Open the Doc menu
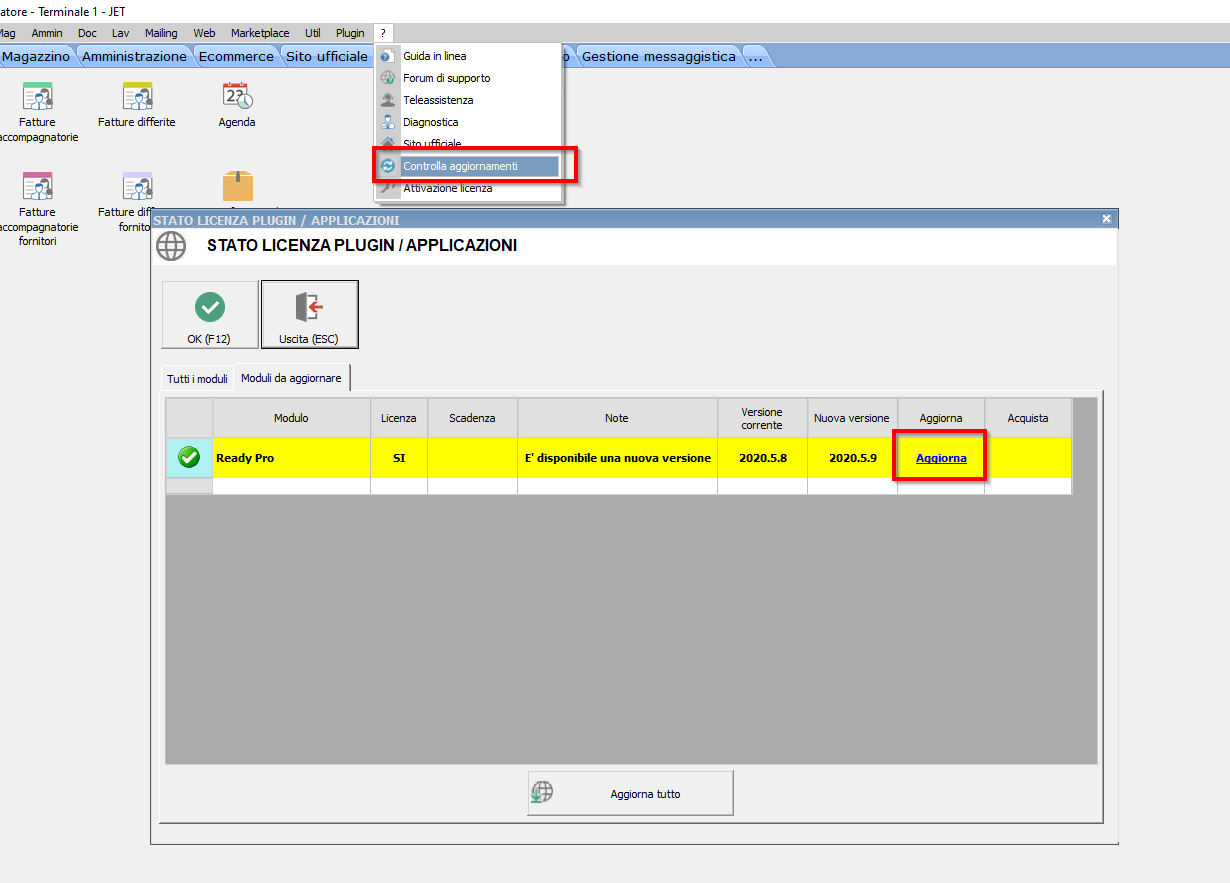This screenshot has width=1230, height=883. coord(87,33)
